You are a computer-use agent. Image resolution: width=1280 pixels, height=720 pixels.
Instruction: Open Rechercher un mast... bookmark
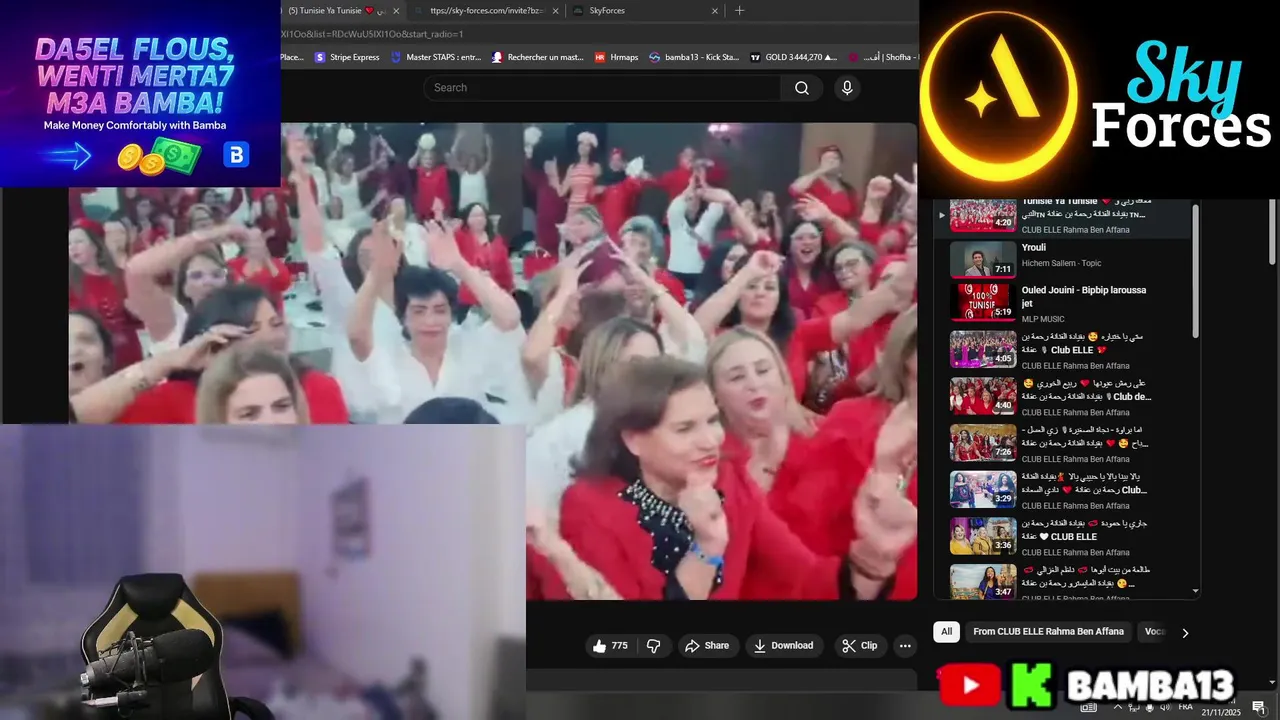[x=538, y=57]
